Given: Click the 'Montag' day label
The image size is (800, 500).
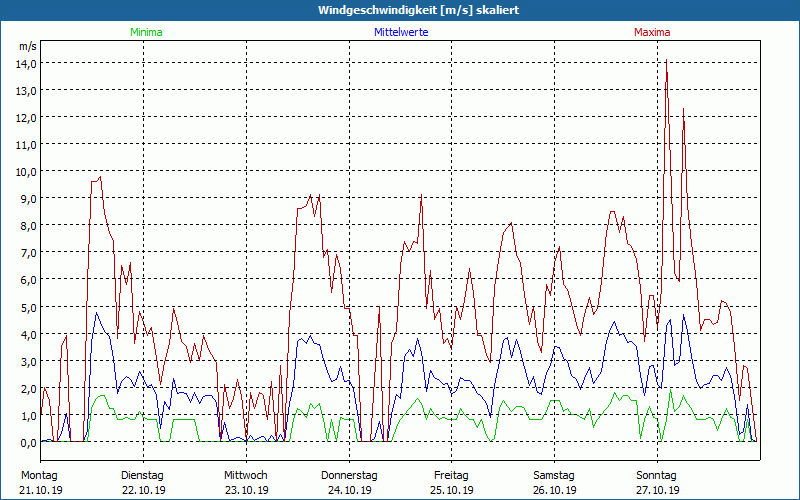Looking at the screenshot, I should (39, 476).
